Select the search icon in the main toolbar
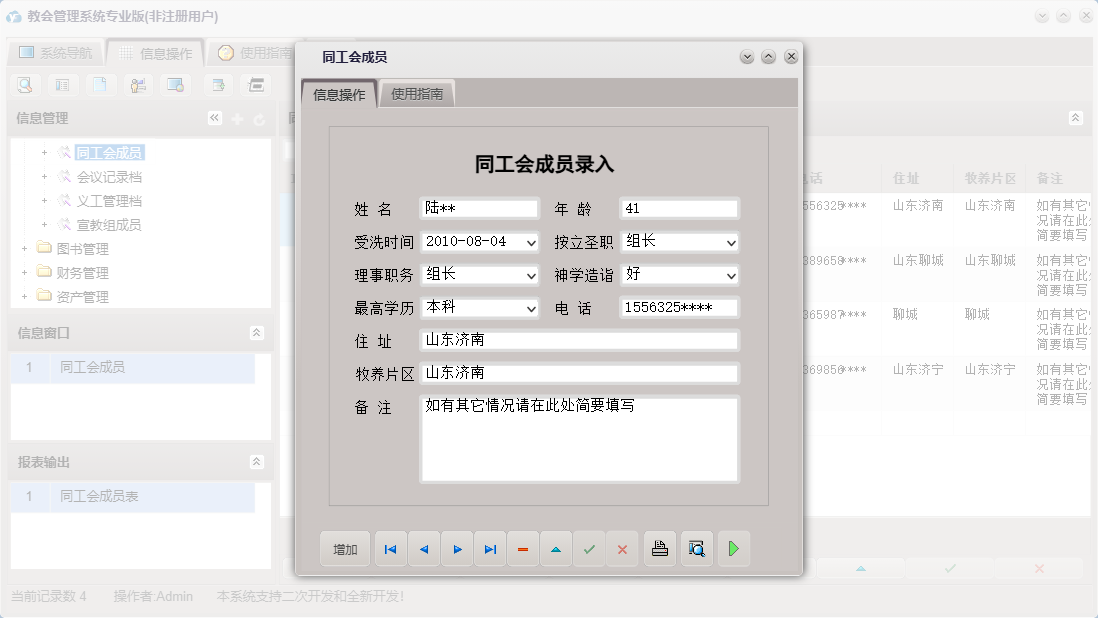The height and width of the screenshot is (618, 1098). coord(24,85)
